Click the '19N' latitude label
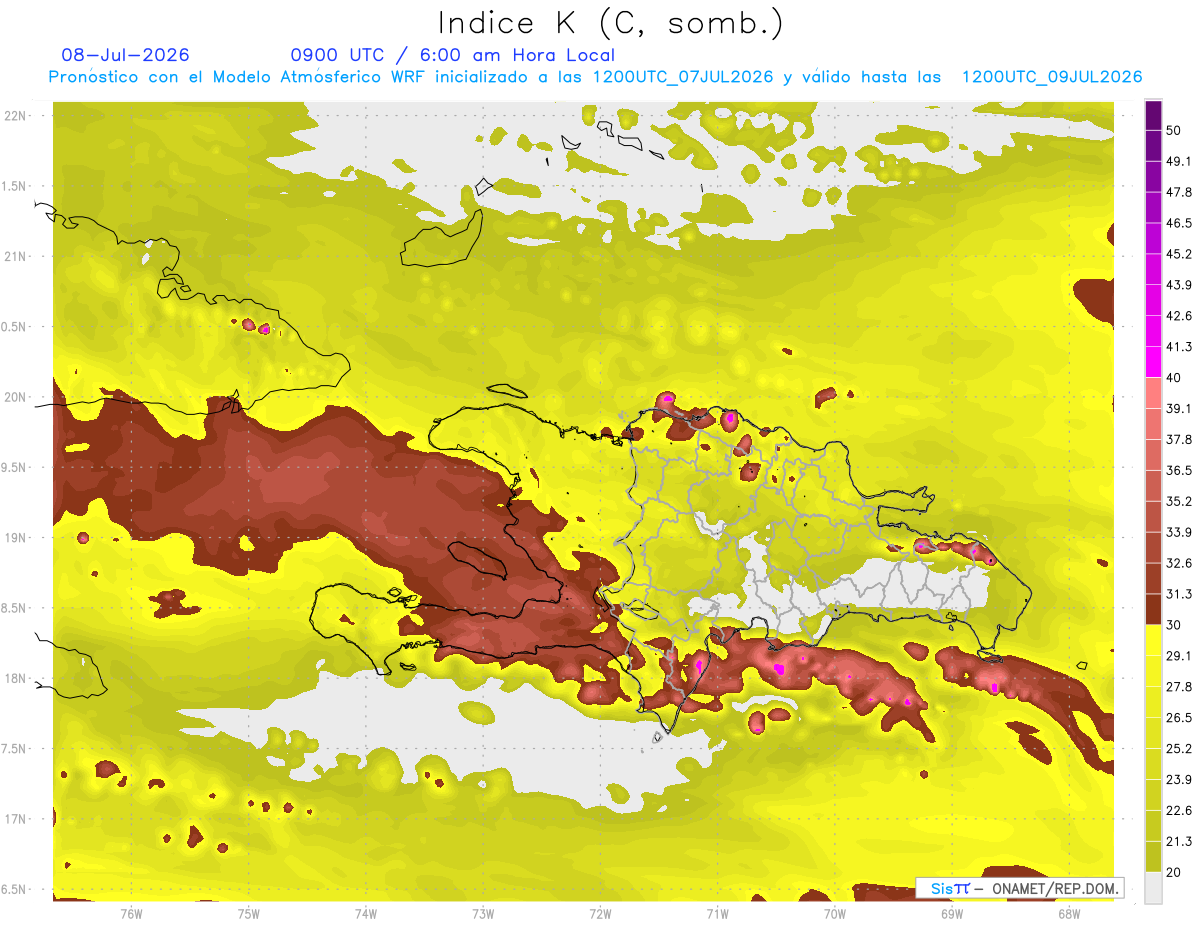1200x927 pixels. 17,537
